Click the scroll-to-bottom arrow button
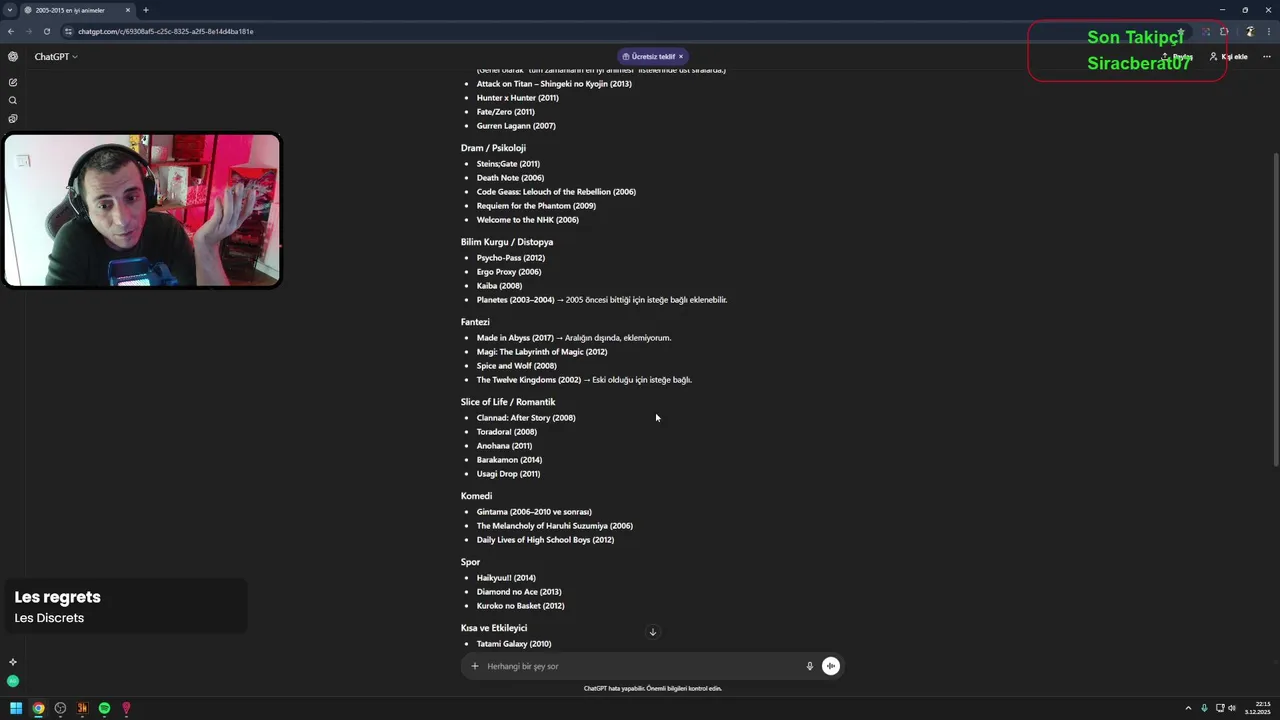 pyautogui.click(x=653, y=632)
